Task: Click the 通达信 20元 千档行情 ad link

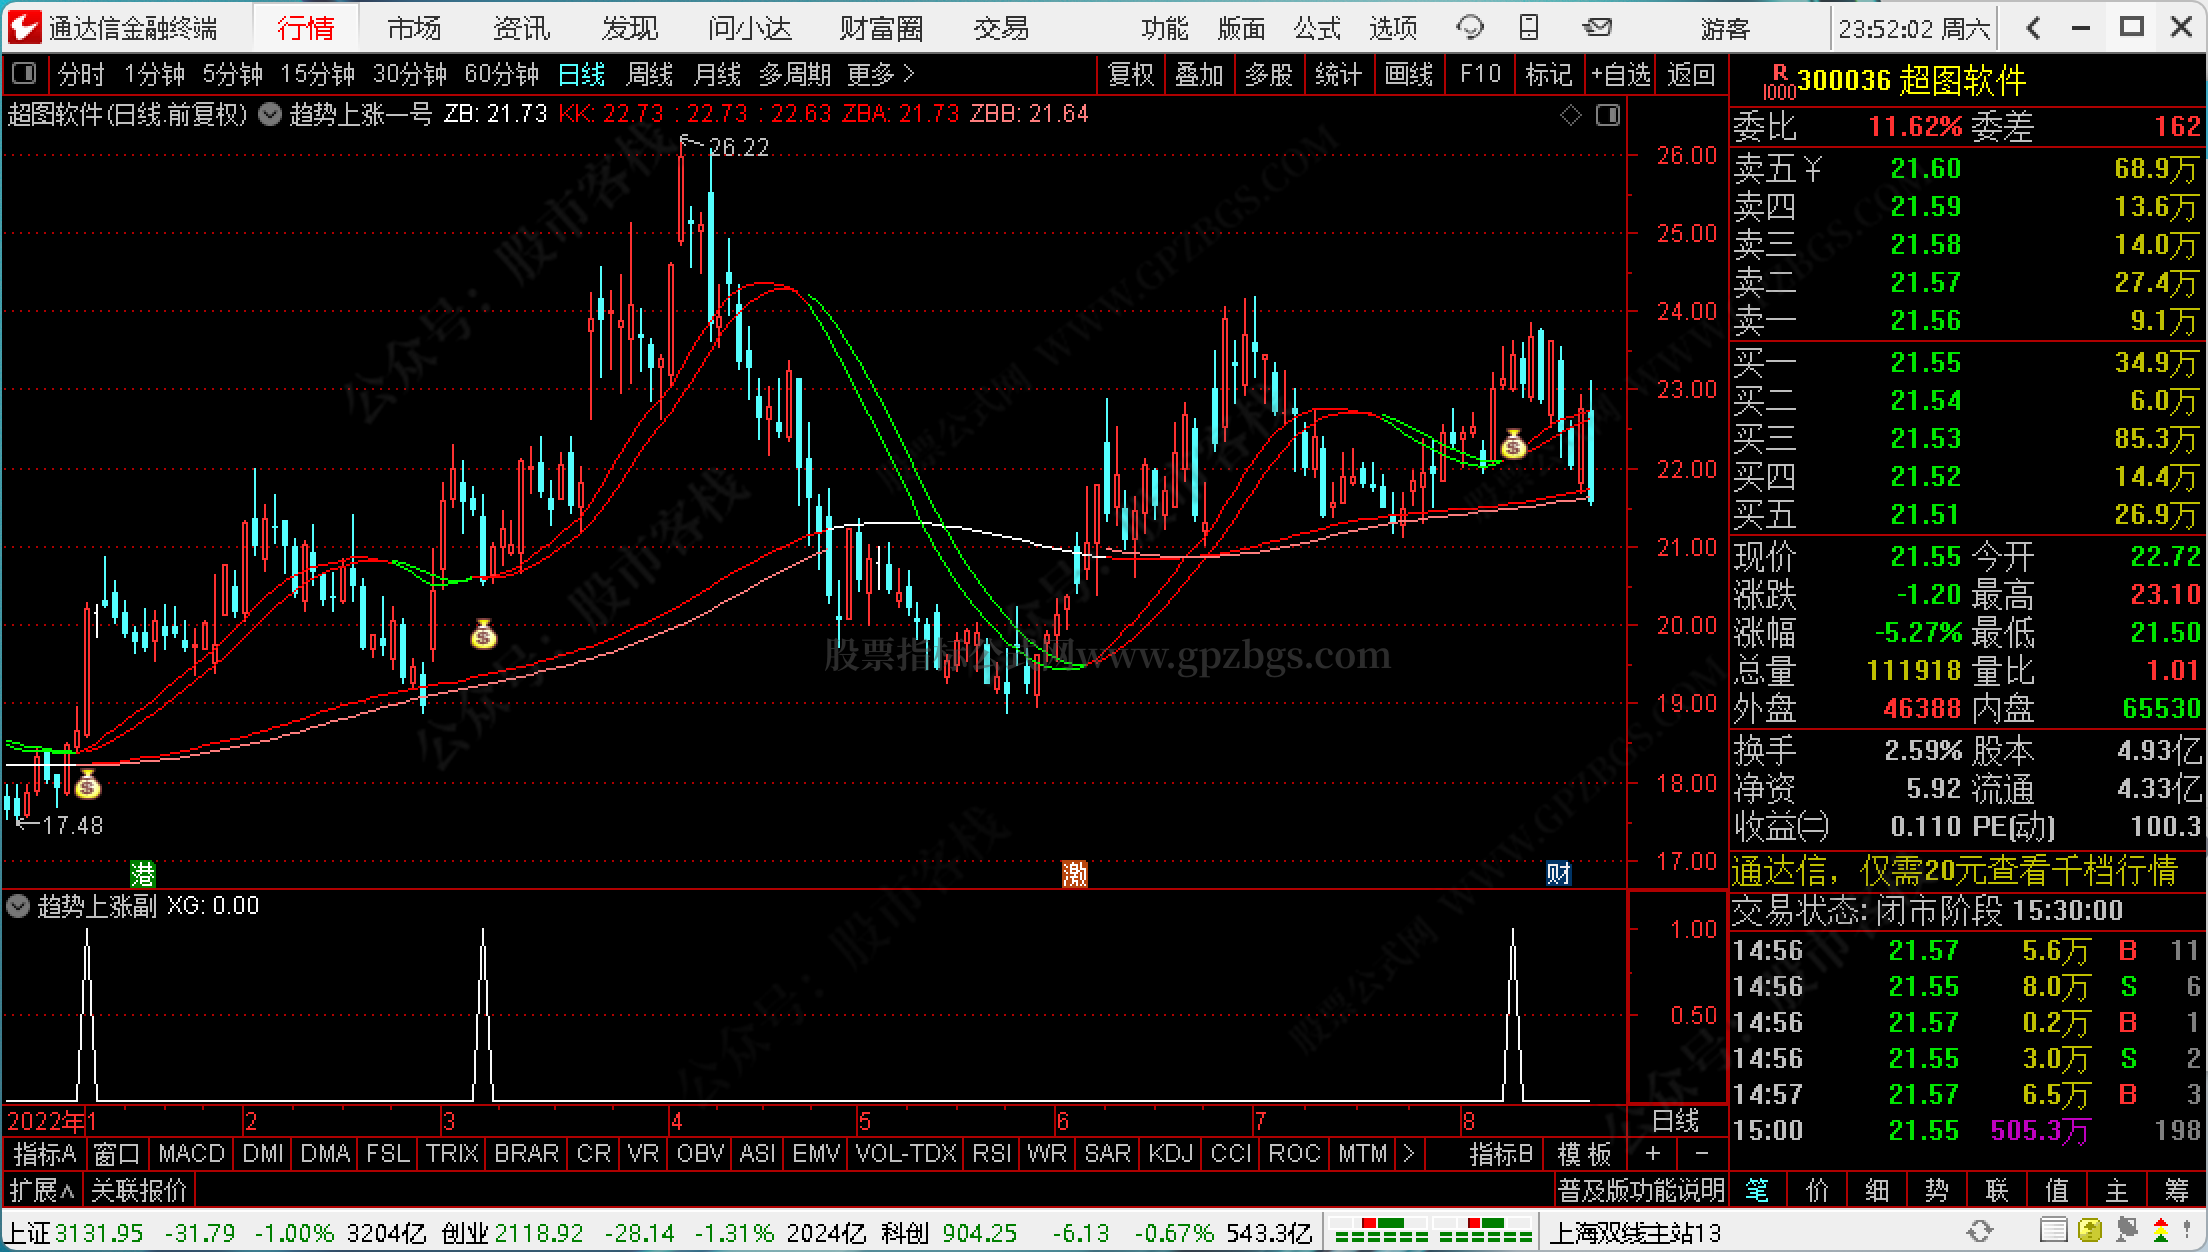Action: click(x=1955, y=871)
